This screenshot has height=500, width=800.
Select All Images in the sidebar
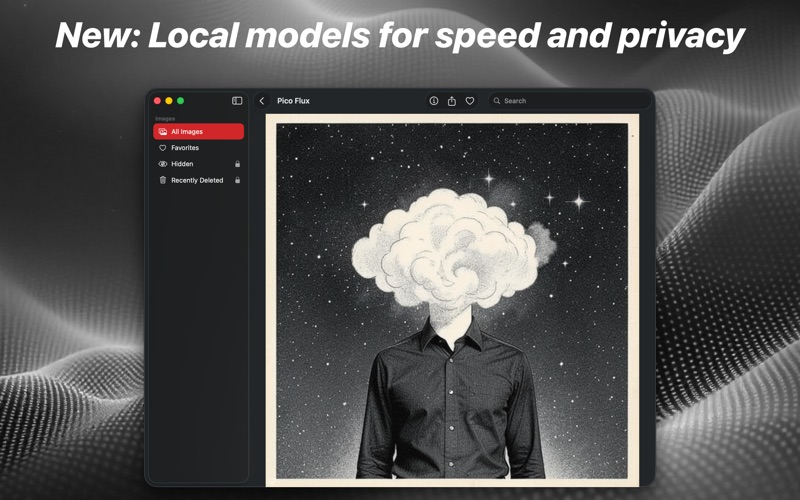pos(198,131)
